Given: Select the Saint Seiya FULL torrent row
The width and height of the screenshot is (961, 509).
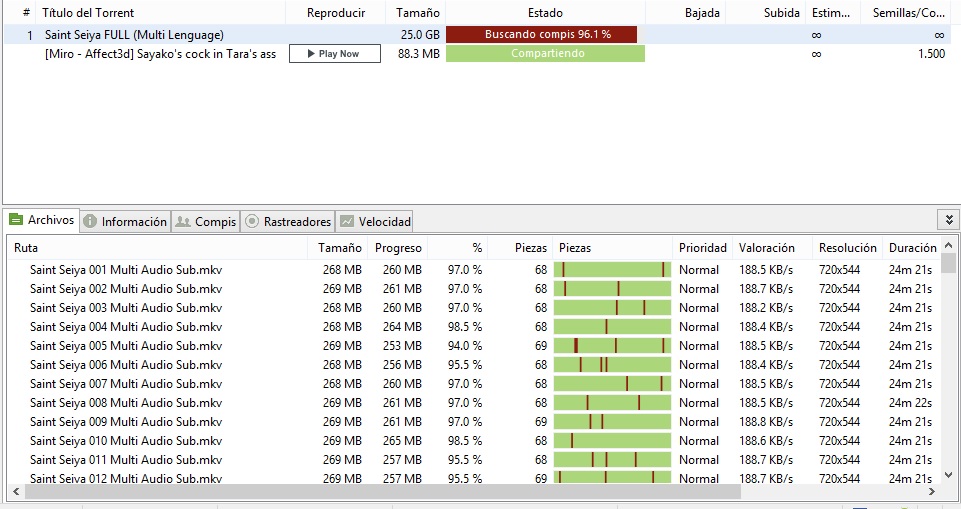Looking at the screenshot, I should (478, 35).
